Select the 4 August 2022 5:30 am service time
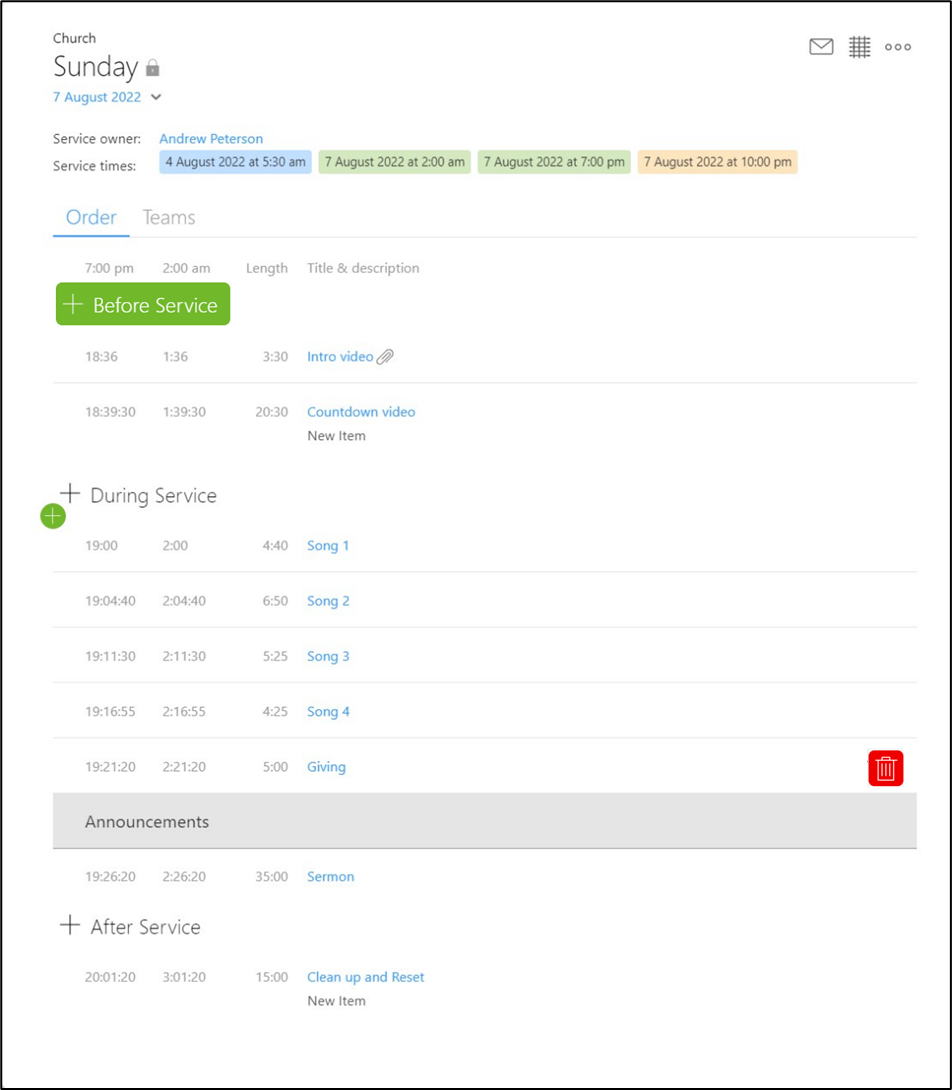This screenshot has width=952, height=1090. point(236,162)
